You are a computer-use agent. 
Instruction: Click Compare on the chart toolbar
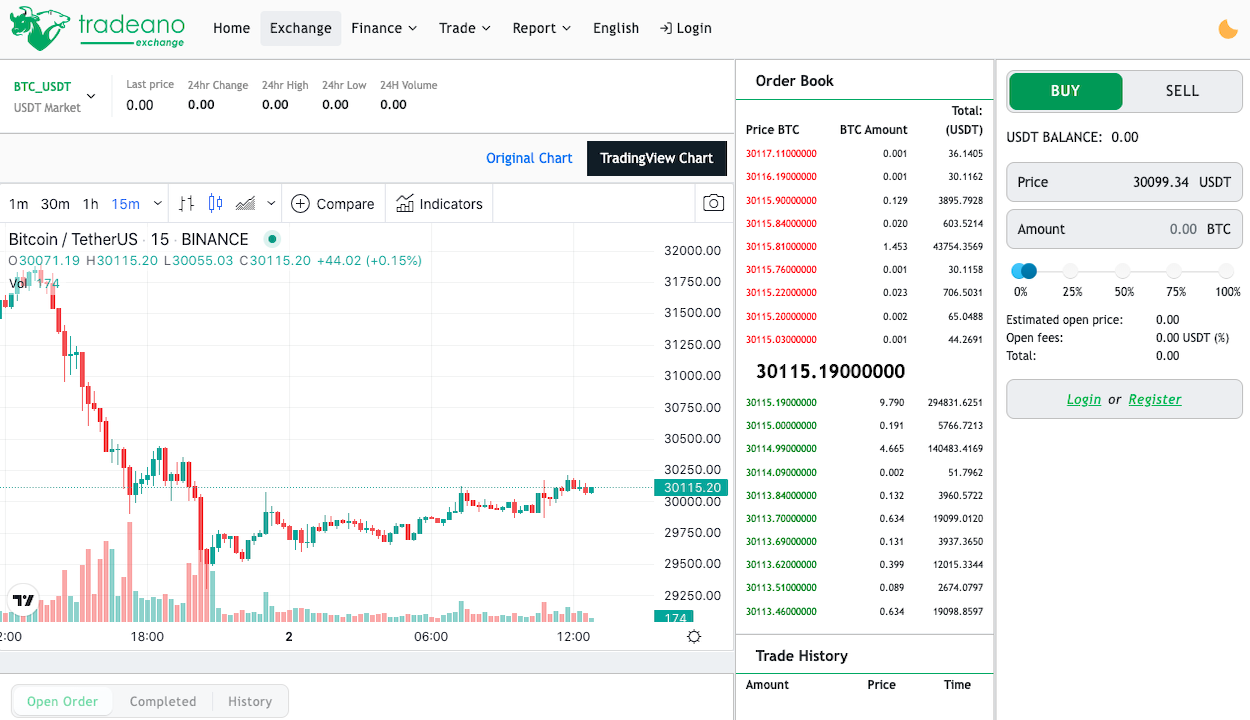coord(333,204)
